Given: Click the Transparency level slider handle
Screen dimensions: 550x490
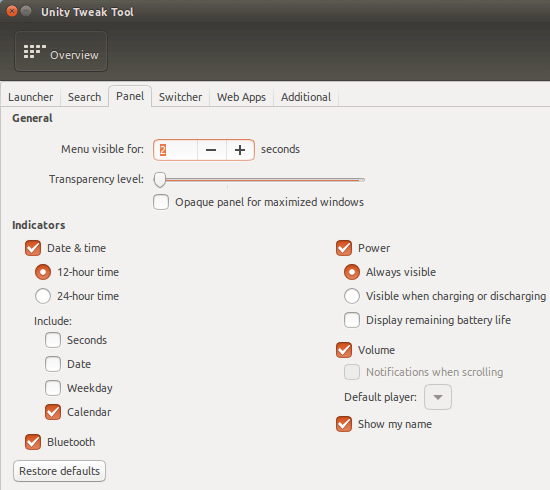Looking at the screenshot, I should point(160,180).
